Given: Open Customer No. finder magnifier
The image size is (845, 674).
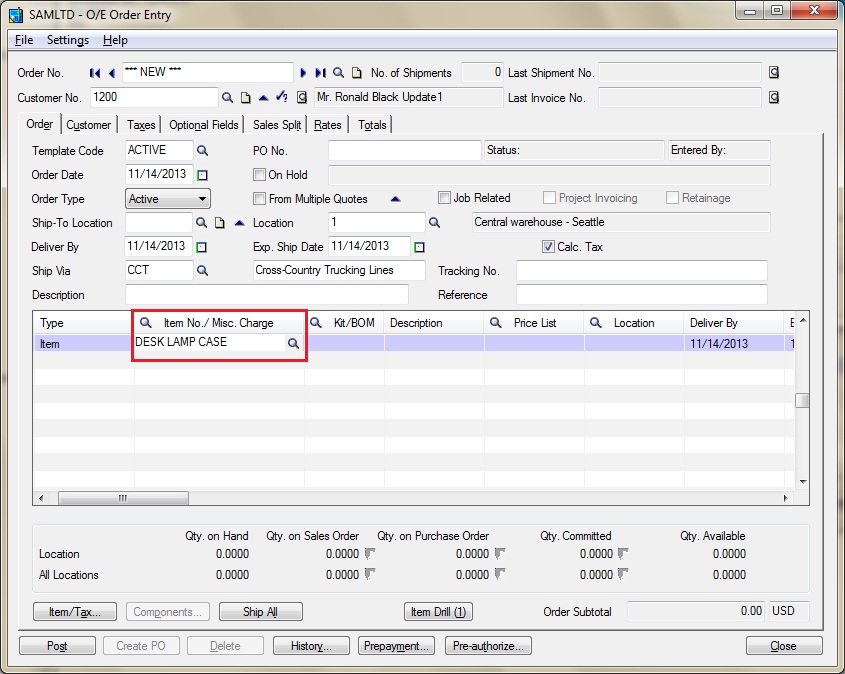Looking at the screenshot, I should (227, 98).
